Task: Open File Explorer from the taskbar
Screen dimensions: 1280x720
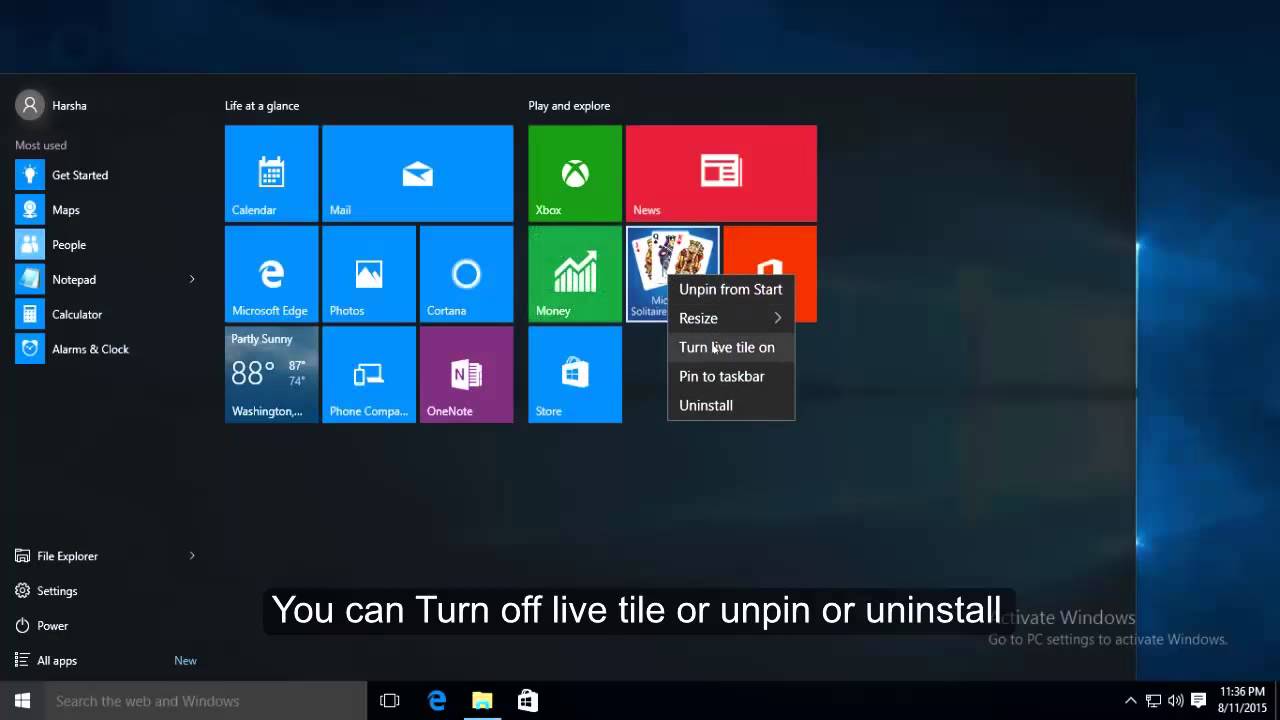Action: [x=482, y=701]
